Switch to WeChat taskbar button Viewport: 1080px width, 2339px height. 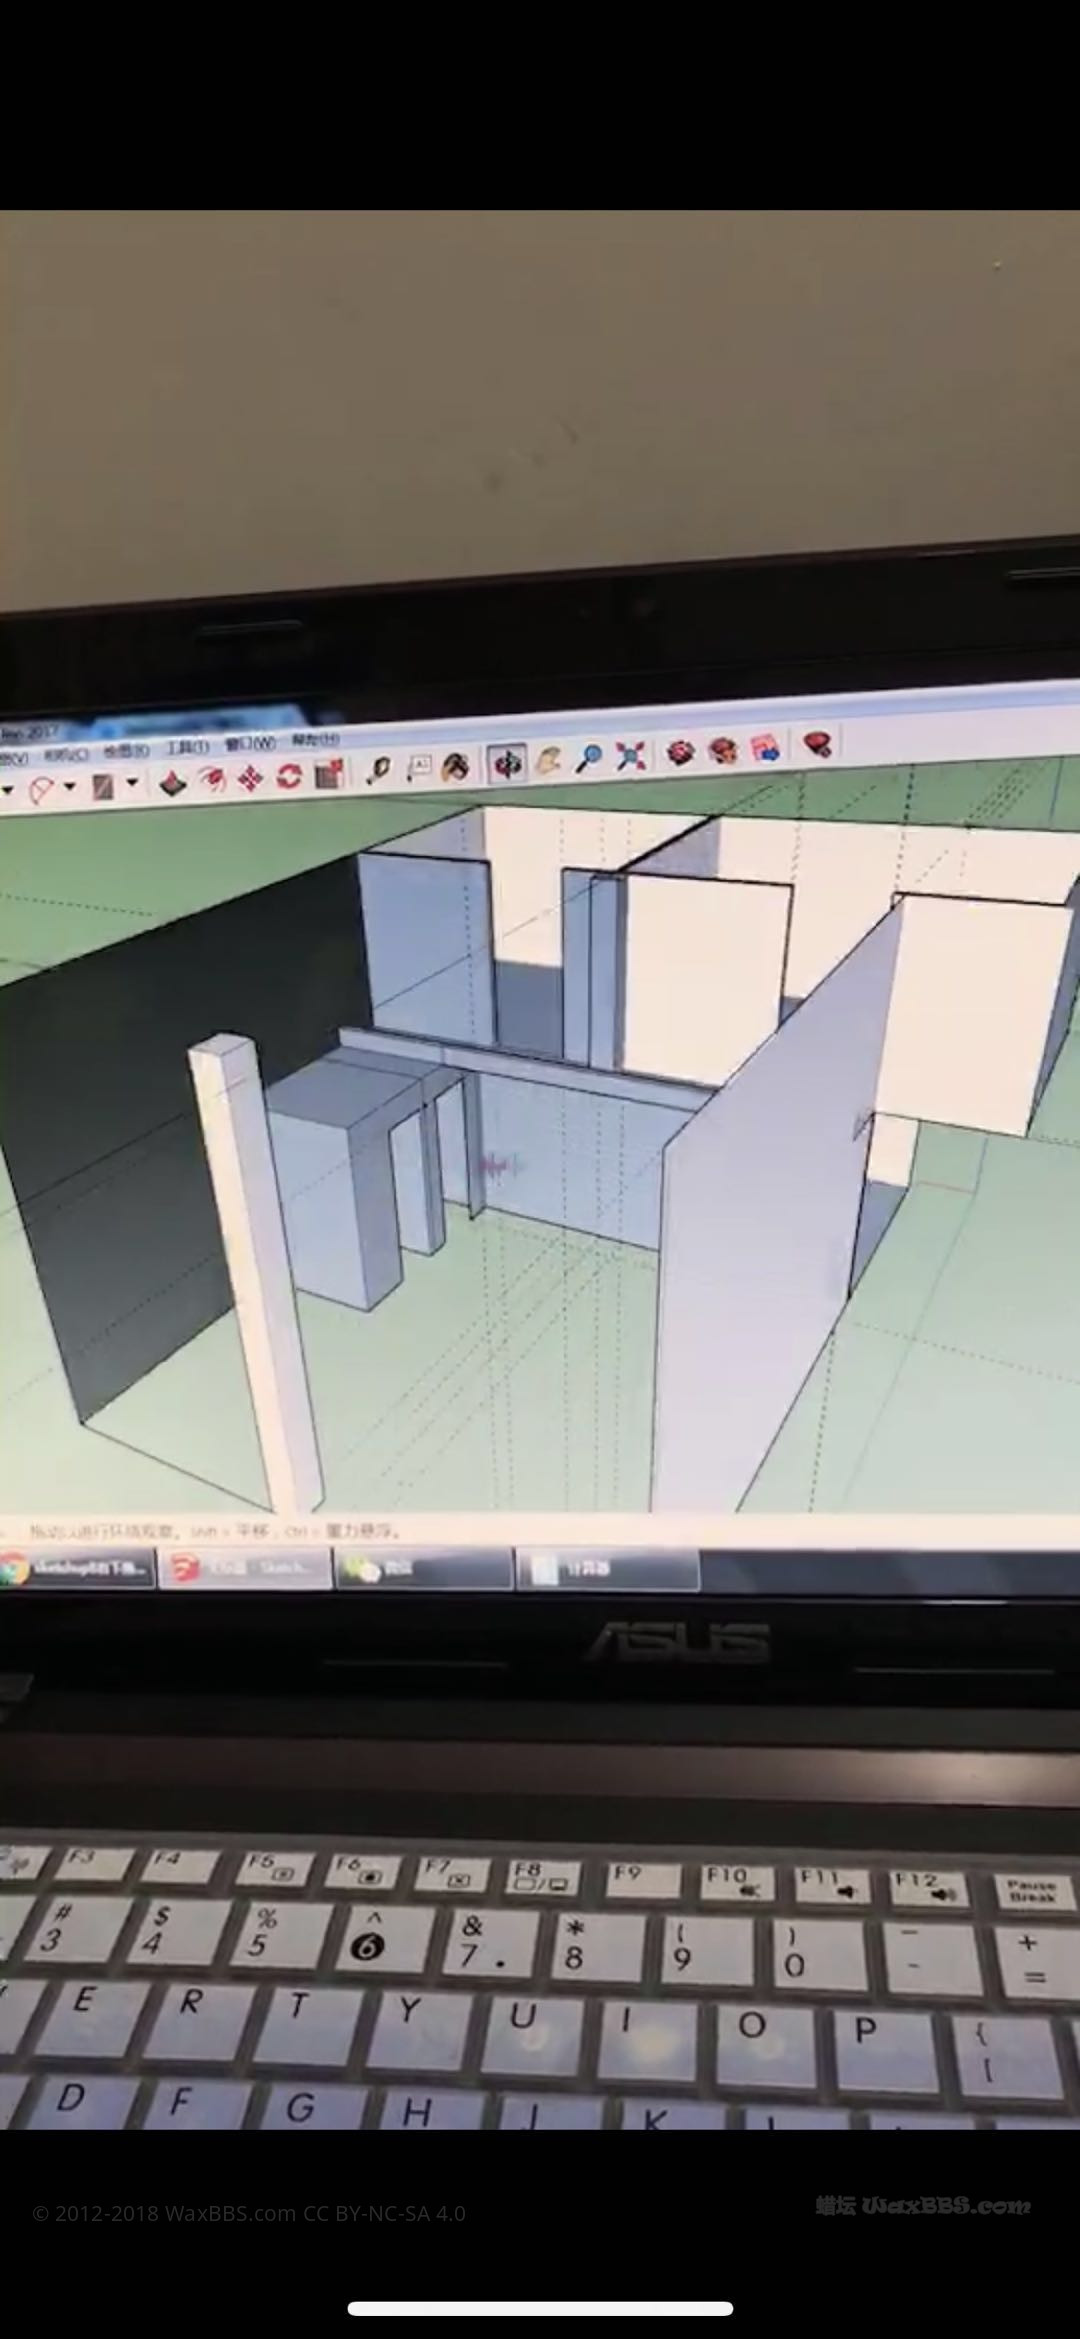coord(424,1569)
